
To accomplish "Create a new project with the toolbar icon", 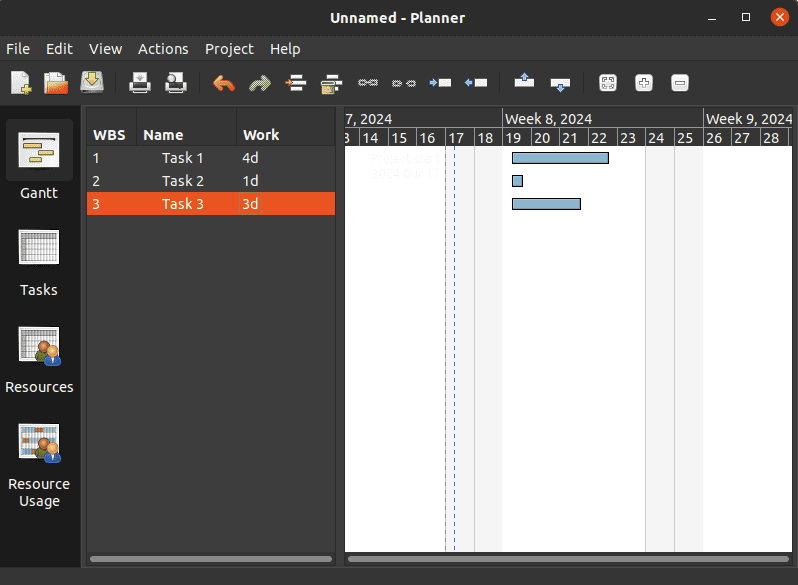I will click(x=21, y=82).
